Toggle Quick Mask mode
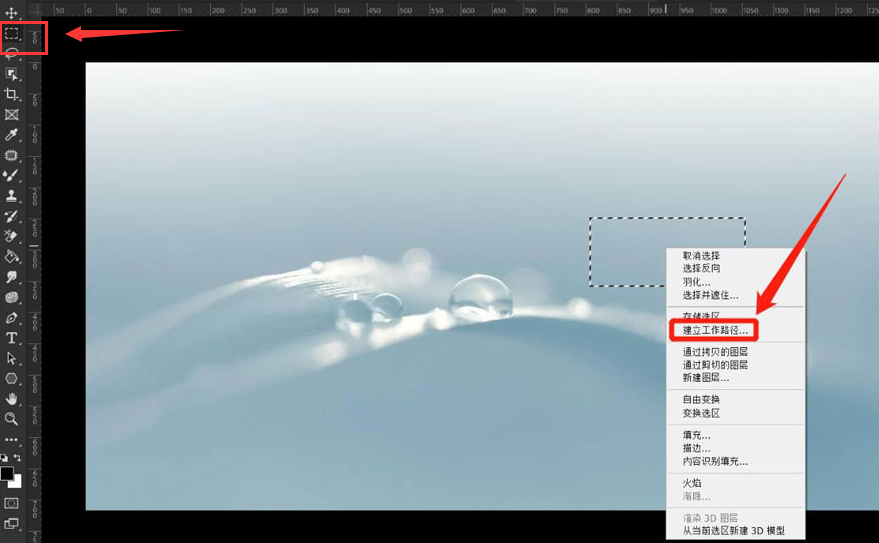 (x=11, y=503)
